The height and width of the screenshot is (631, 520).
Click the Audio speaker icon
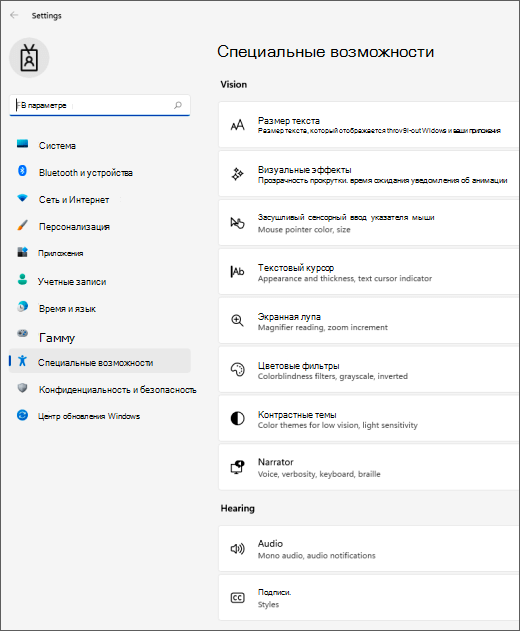pyautogui.click(x=237, y=549)
